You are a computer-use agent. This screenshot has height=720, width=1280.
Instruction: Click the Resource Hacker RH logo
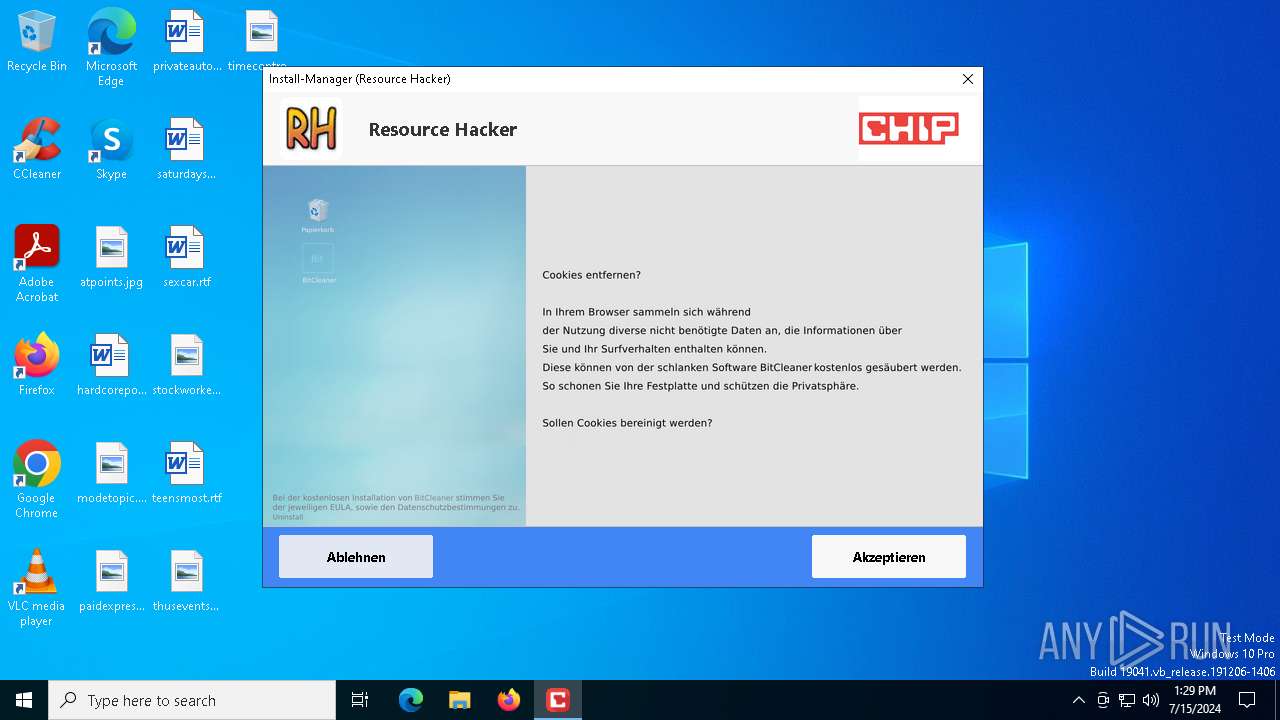(311, 129)
